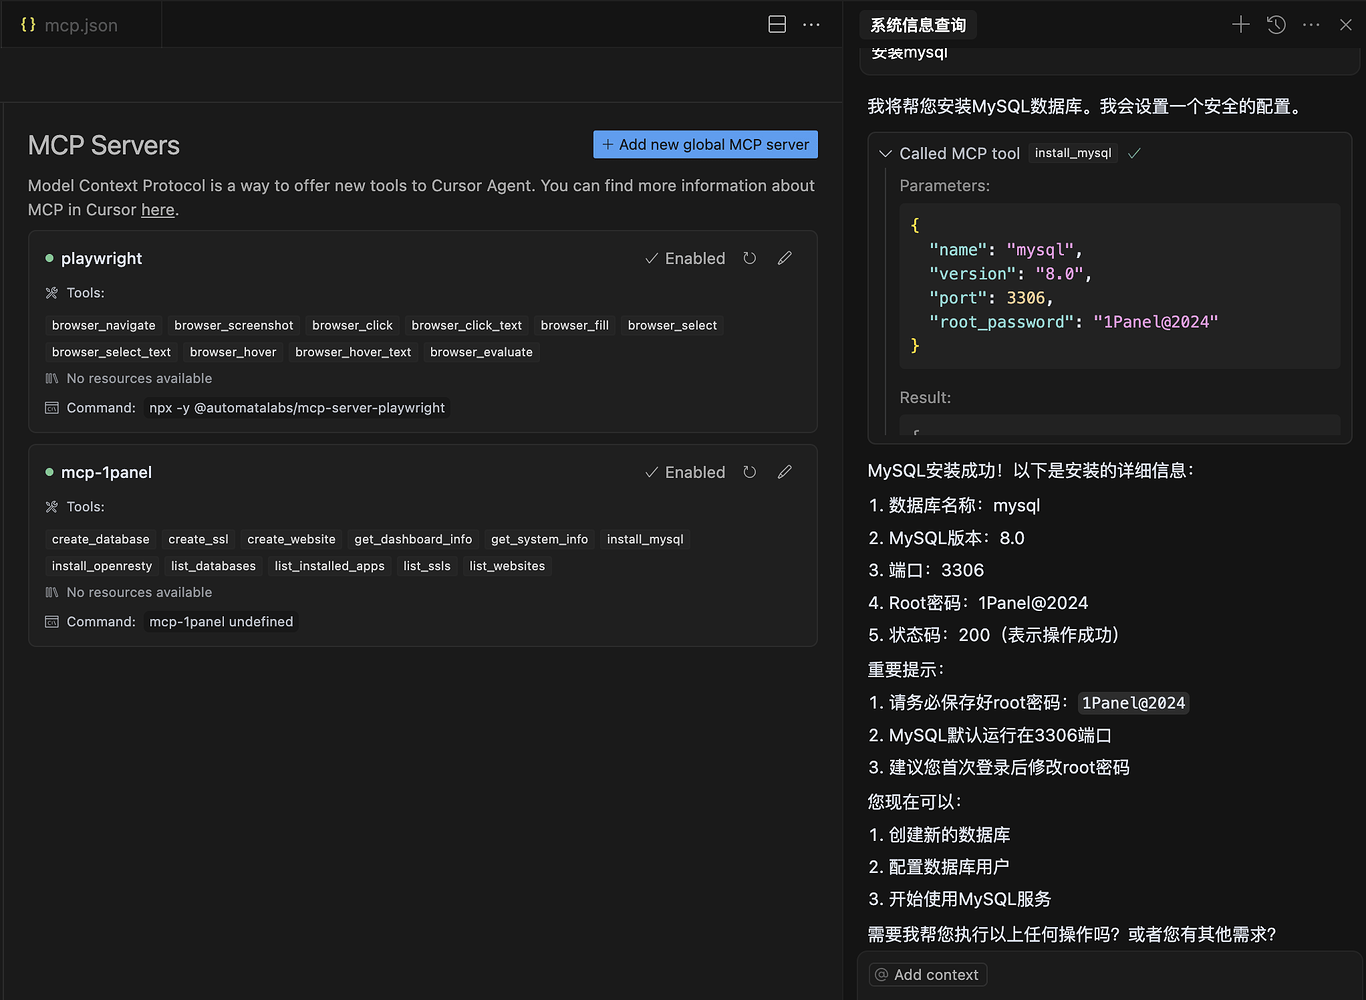Viewport: 1366px width, 1000px height.
Task: Click mcp-1panel 'No resources available' icon
Action: pyautogui.click(x=52, y=593)
